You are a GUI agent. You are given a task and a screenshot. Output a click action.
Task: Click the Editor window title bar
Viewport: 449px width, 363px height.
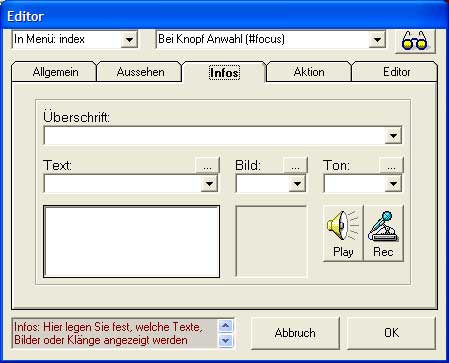point(224,16)
